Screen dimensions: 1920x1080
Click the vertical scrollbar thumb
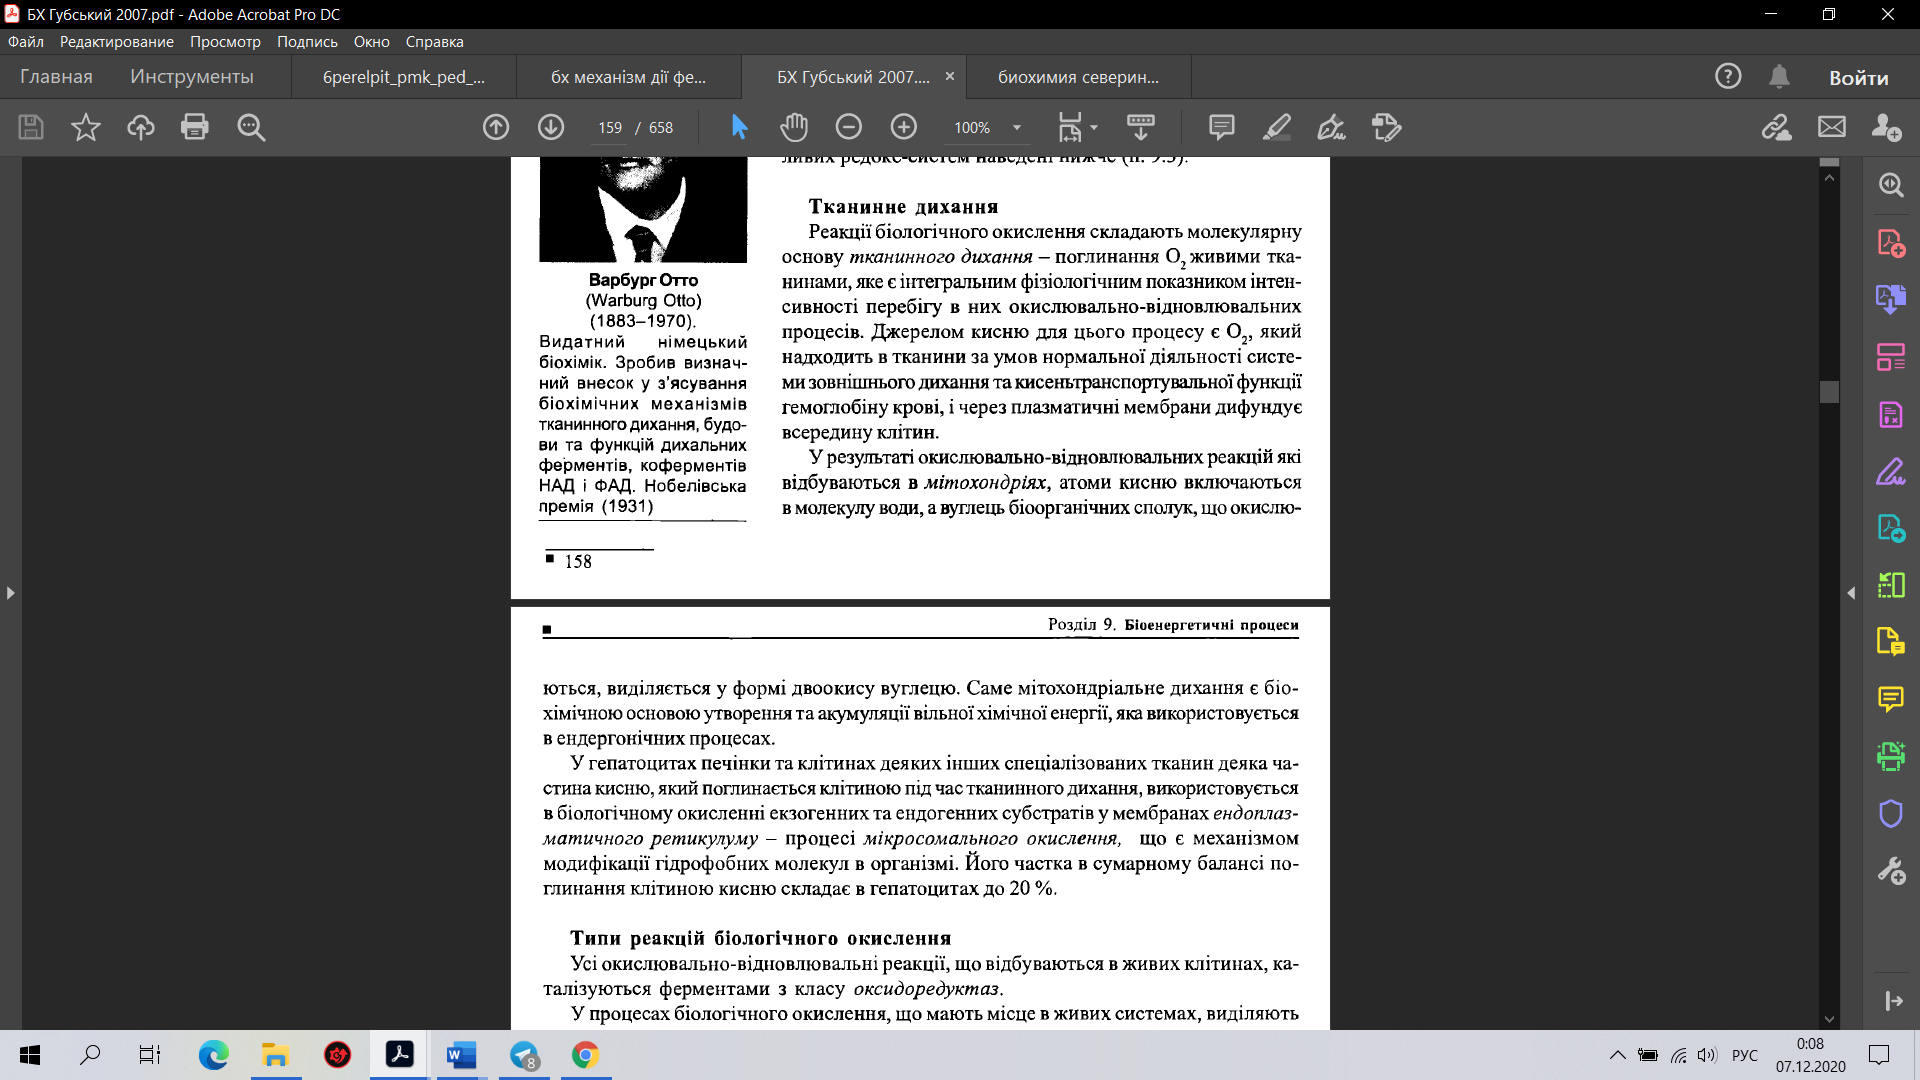pos(1830,391)
